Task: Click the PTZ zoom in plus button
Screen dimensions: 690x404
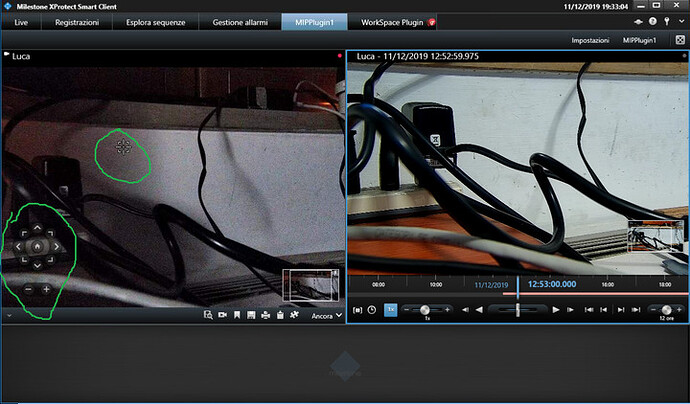Action: tap(46, 288)
